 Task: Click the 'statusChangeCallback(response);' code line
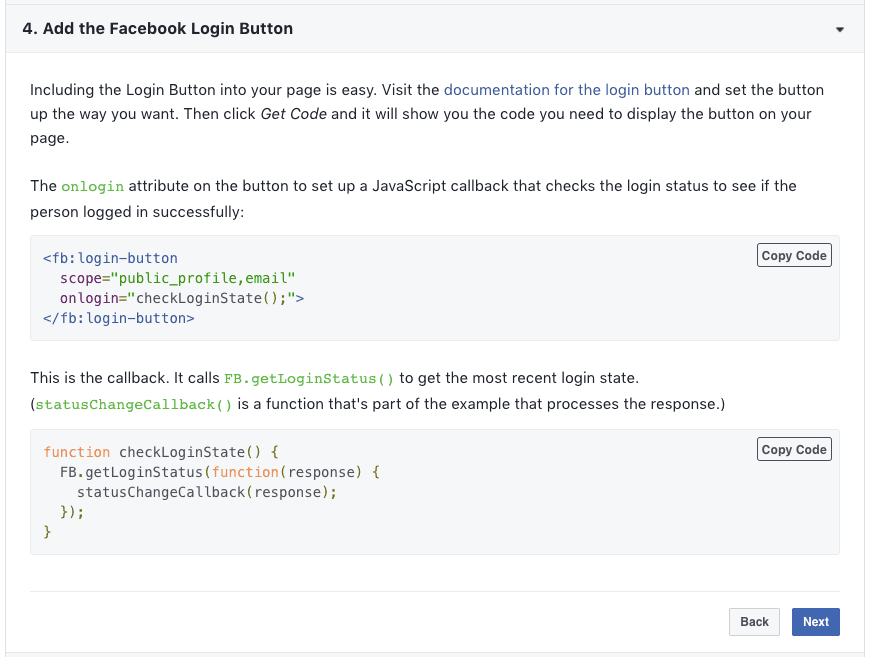(207, 492)
